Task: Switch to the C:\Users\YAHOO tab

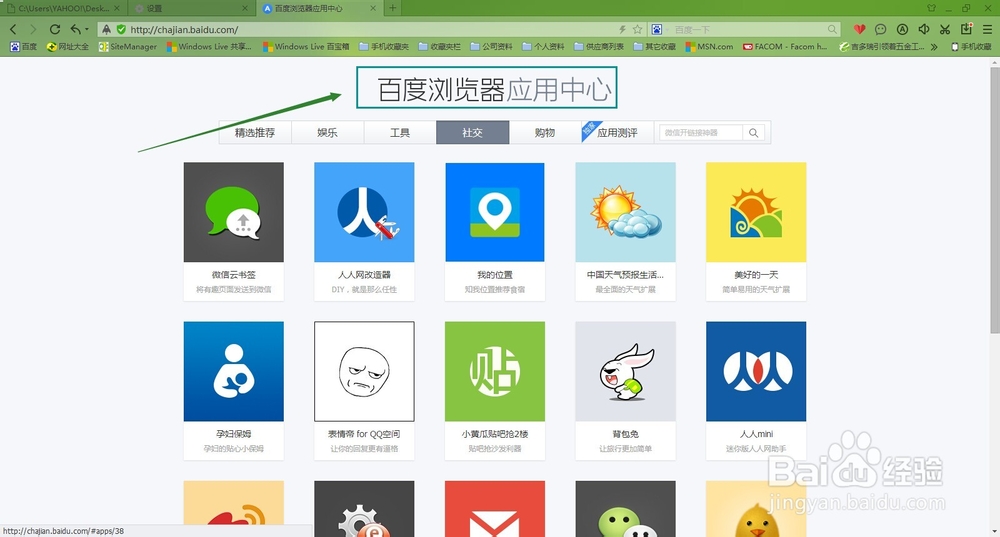Action: [62, 8]
